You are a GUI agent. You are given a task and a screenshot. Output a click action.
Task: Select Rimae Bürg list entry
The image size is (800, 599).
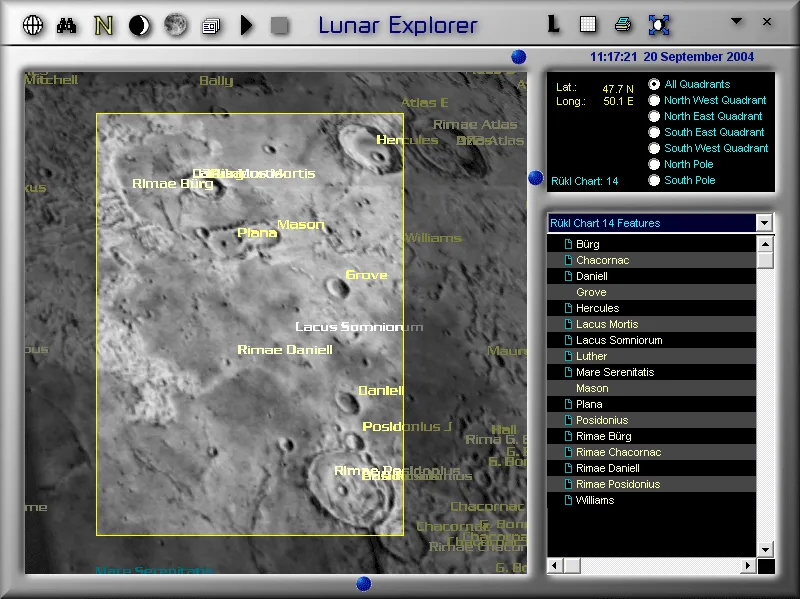(x=652, y=436)
